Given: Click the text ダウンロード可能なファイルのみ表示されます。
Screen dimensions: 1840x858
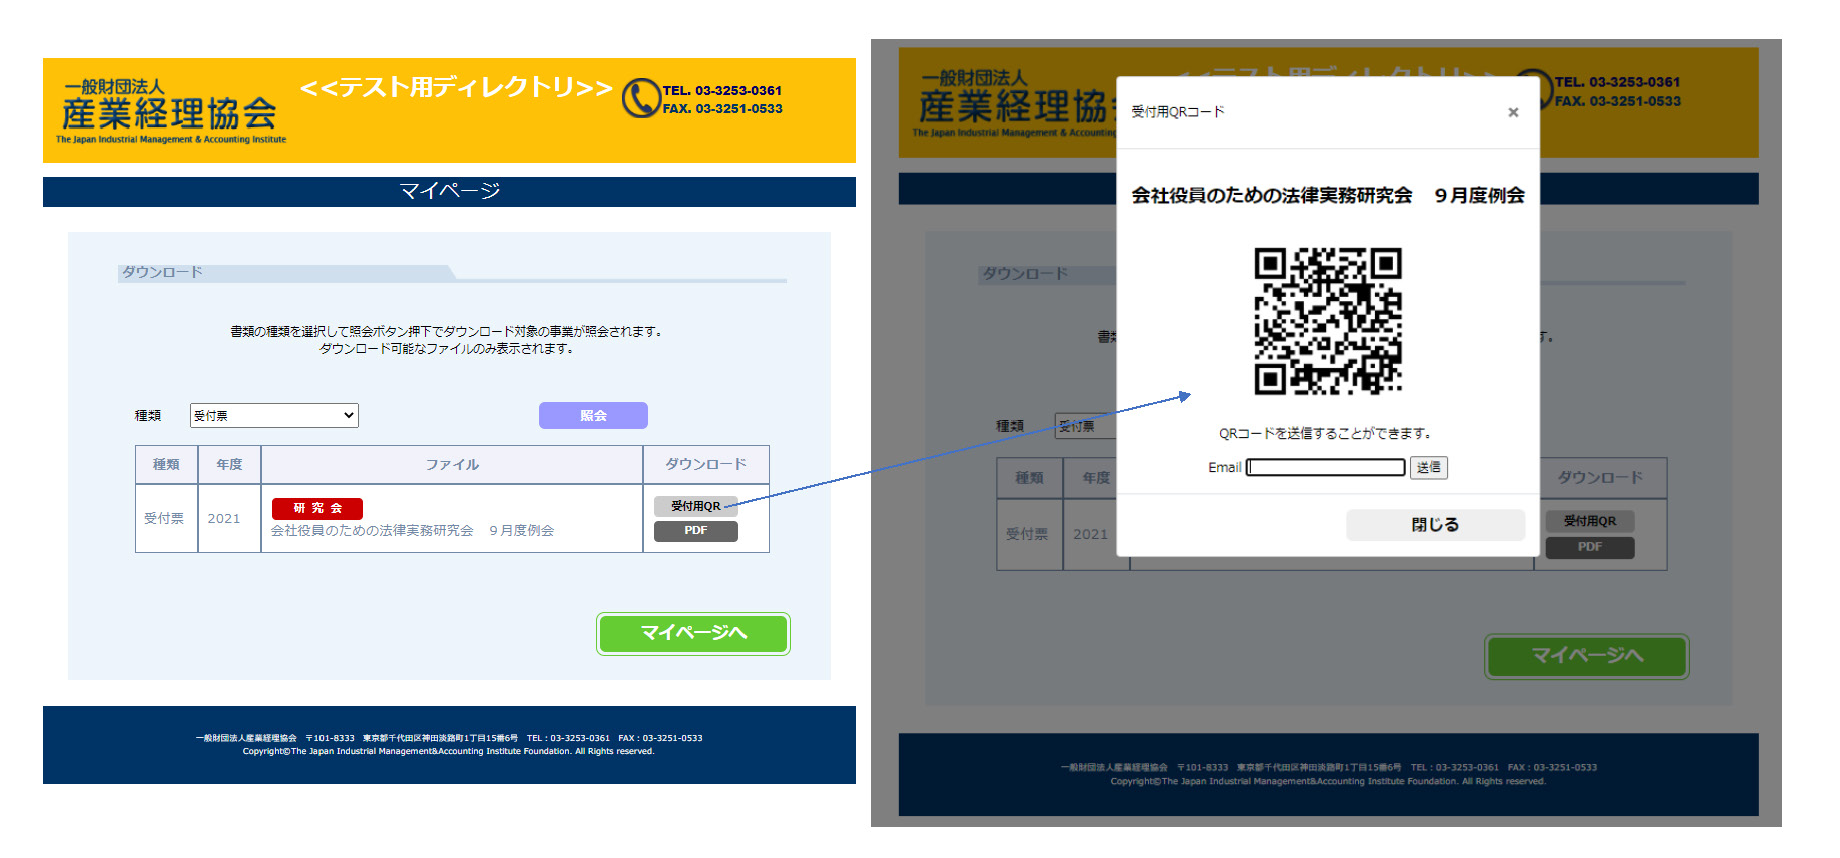Looking at the screenshot, I should (448, 348).
